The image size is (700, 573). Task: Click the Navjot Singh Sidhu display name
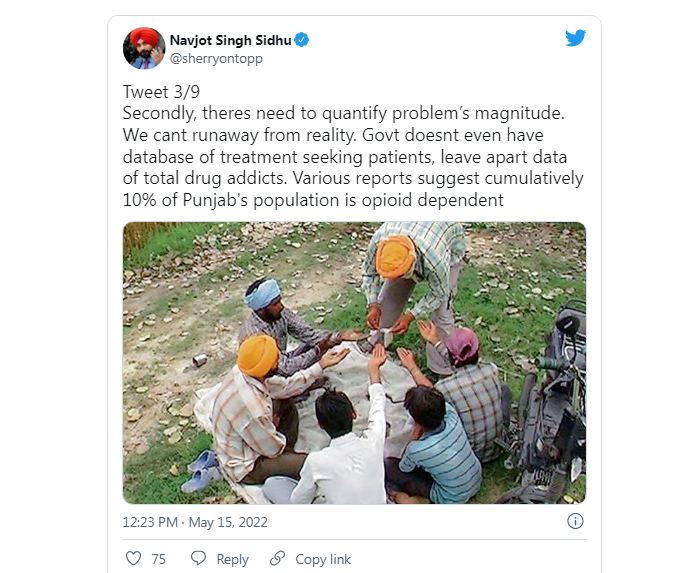point(230,40)
